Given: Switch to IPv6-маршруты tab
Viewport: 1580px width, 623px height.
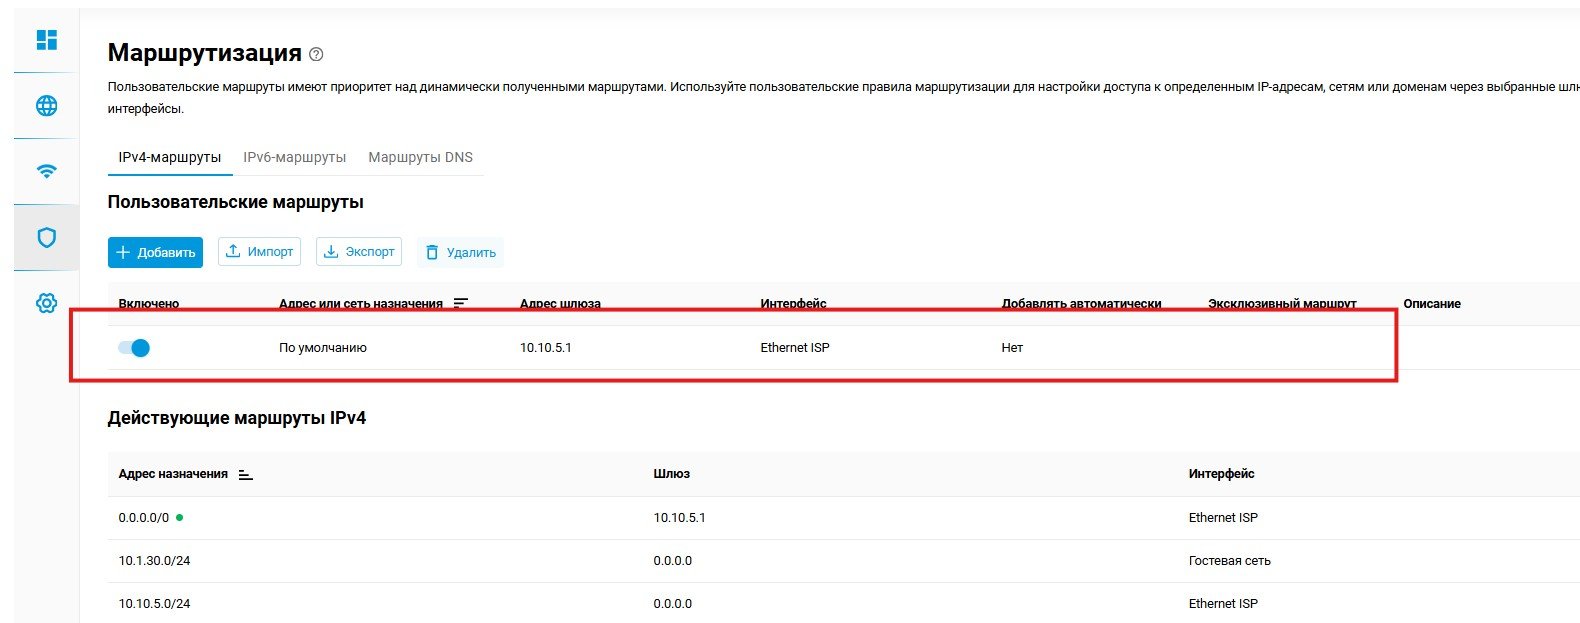Looking at the screenshot, I should [294, 157].
